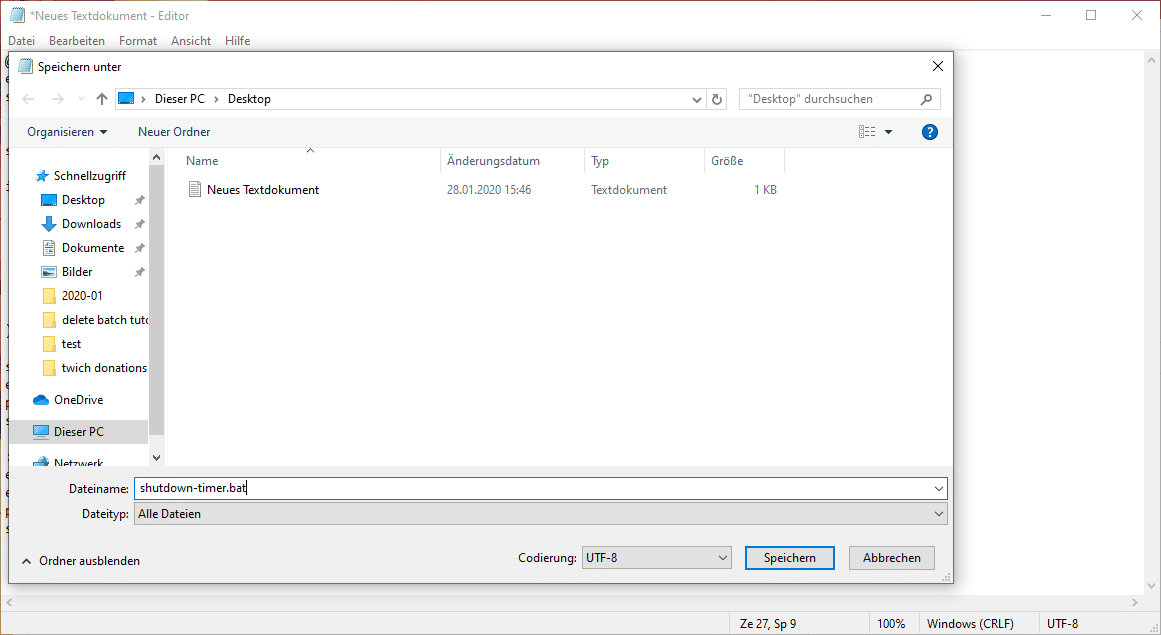This screenshot has height=635, width=1161.
Task: Click the refresh icon beside address bar
Action: (716, 99)
